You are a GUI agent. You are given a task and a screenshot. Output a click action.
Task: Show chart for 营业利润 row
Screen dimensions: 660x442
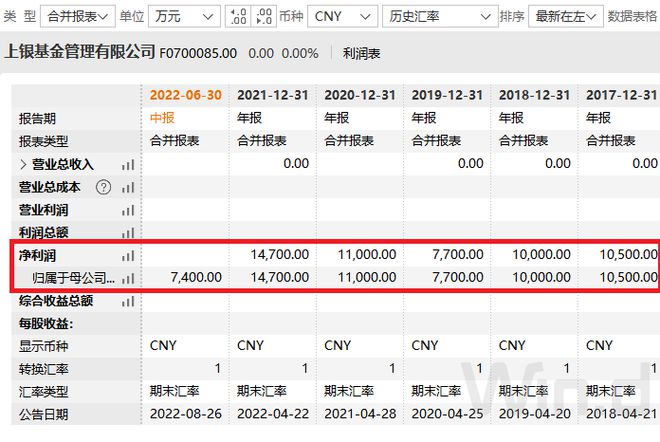[x=128, y=210]
